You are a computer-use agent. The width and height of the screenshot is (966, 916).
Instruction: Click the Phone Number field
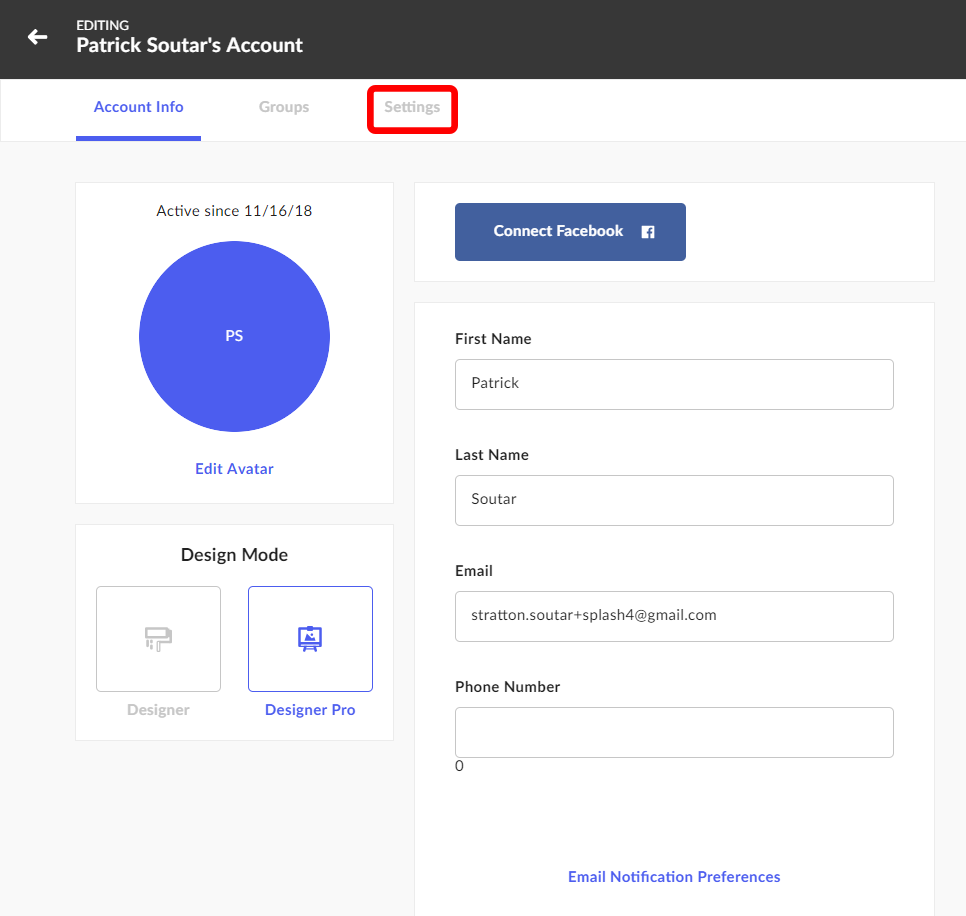pos(674,732)
